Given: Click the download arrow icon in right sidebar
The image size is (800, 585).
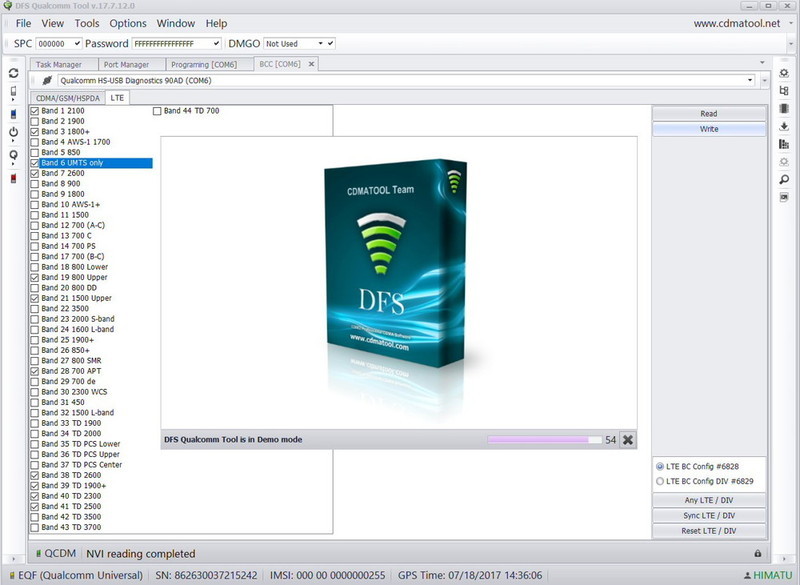Looking at the screenshot, I should coord(784,126).
